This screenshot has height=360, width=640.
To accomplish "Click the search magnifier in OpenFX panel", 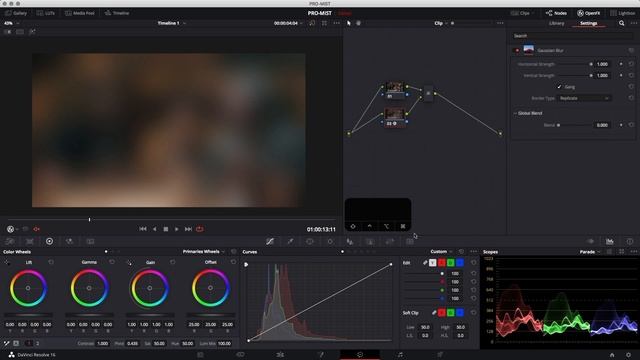I will (x=621, y=23).
